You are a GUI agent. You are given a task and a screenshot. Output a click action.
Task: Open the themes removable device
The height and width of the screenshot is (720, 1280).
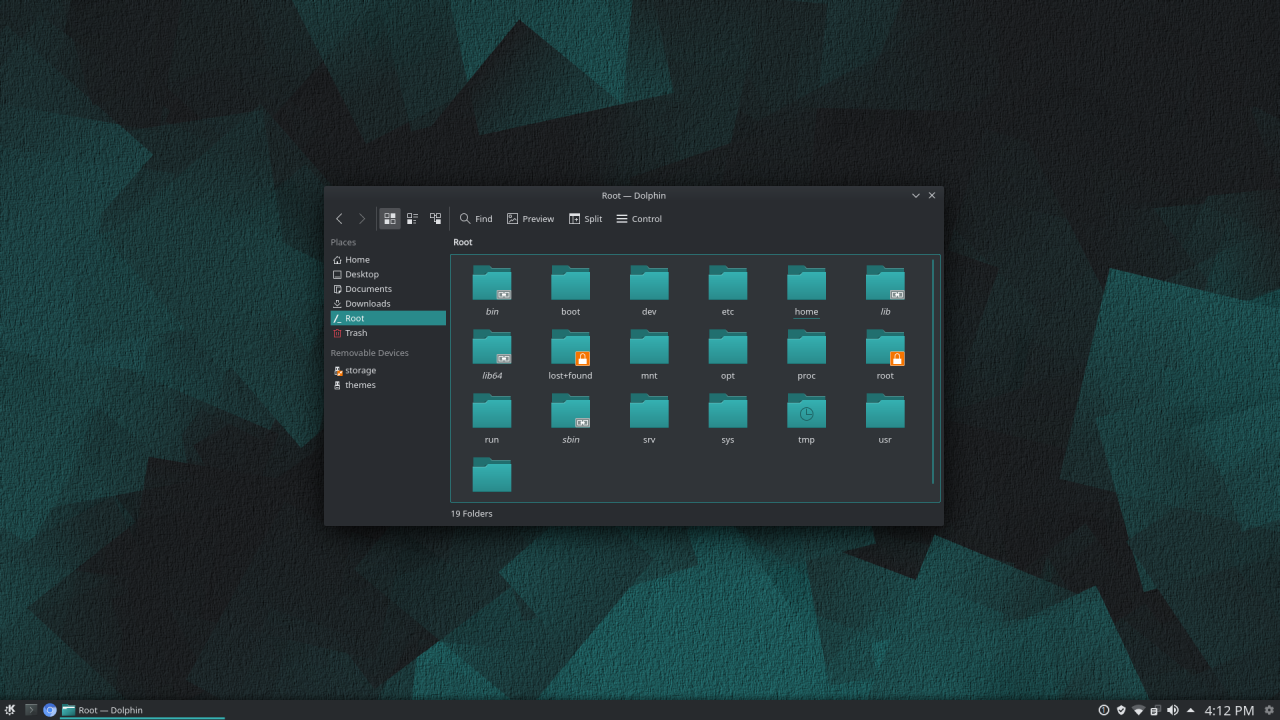388,385
